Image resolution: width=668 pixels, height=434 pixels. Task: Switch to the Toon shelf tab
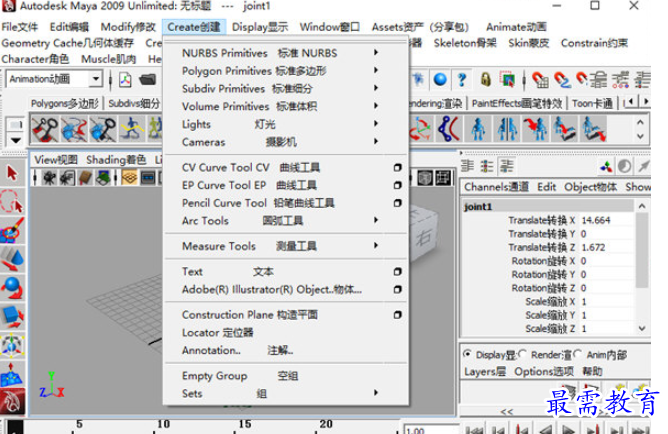coord(592,103)
